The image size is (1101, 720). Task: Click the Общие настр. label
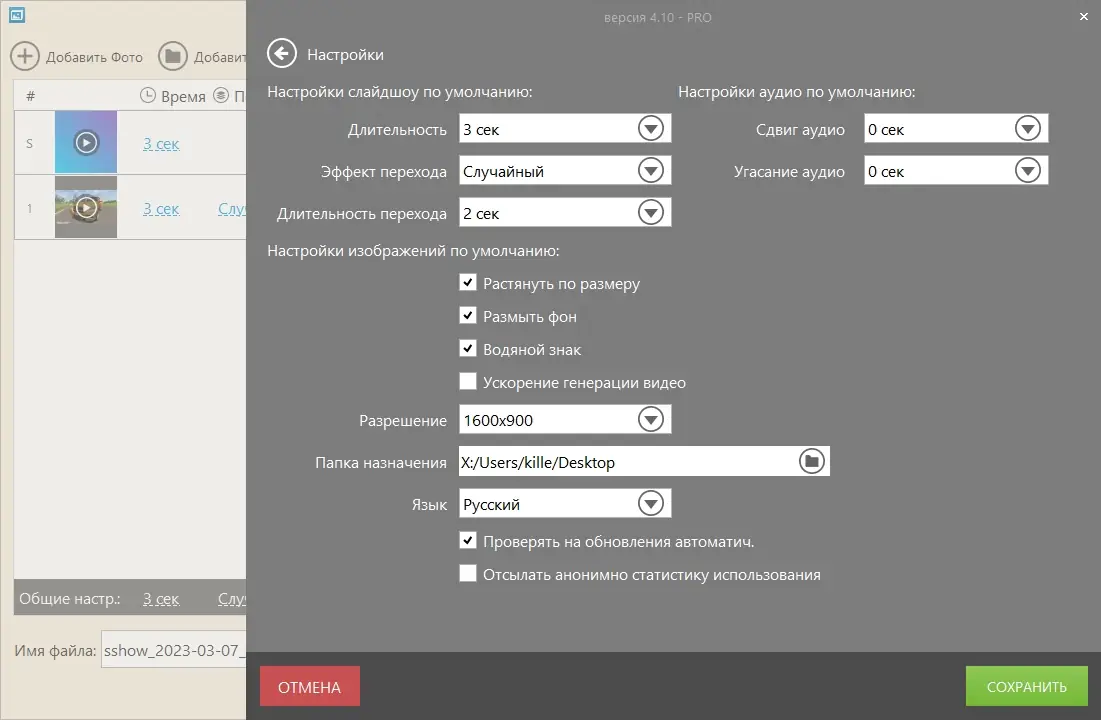click(70, 598)
